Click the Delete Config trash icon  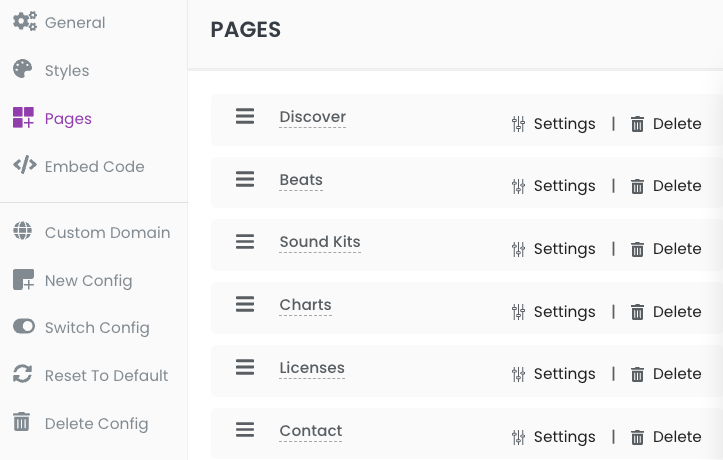(x=21, y=422)
